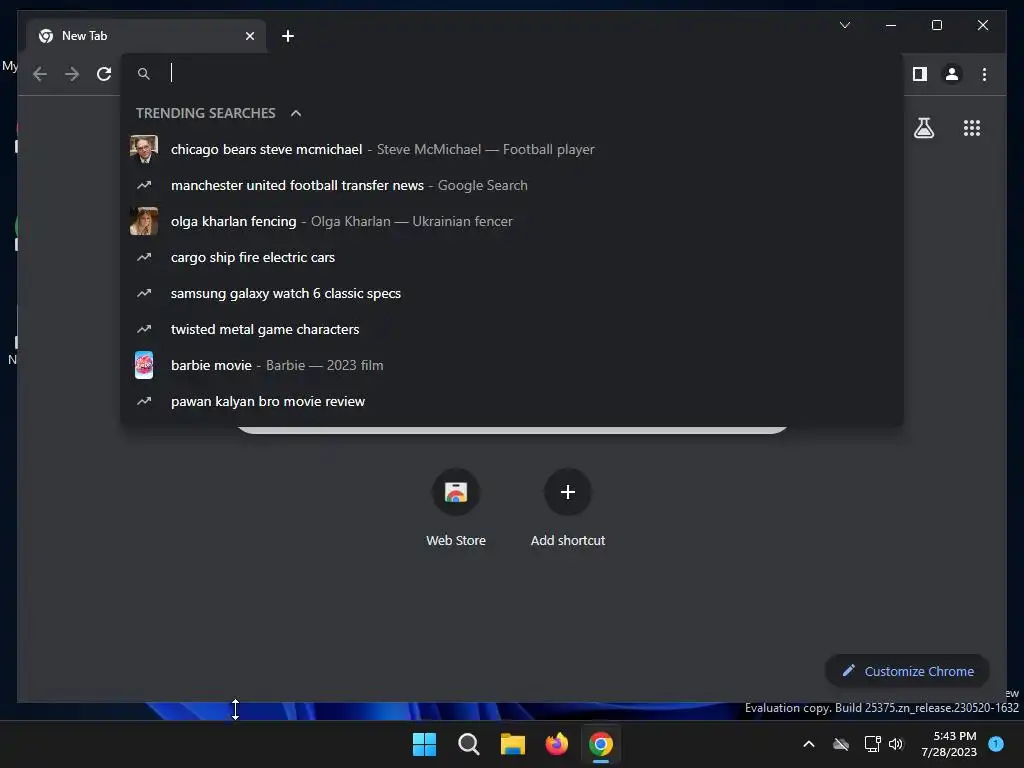Open the volume speaker tray icon
1024x768 pixels.
click(896, 744)
